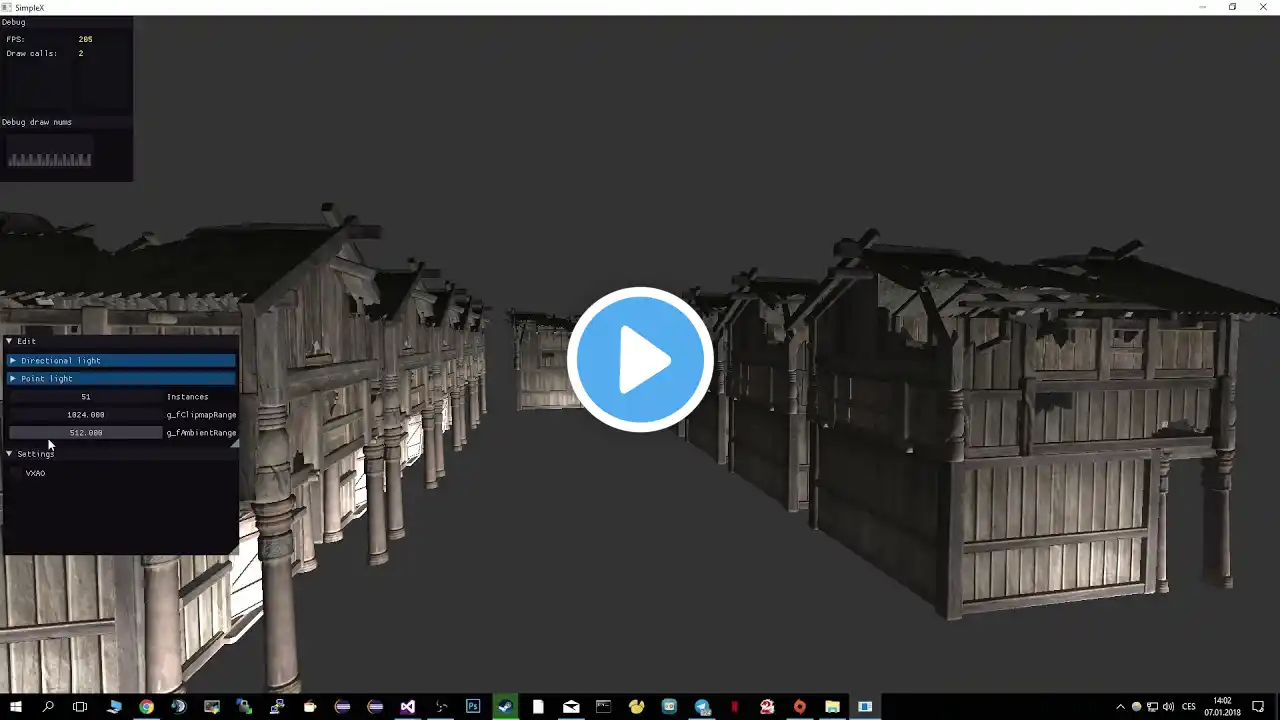Open Photoshop from the taskbar
The height and width of the screenshot is (720, 1280).
(x=473, y=707)
